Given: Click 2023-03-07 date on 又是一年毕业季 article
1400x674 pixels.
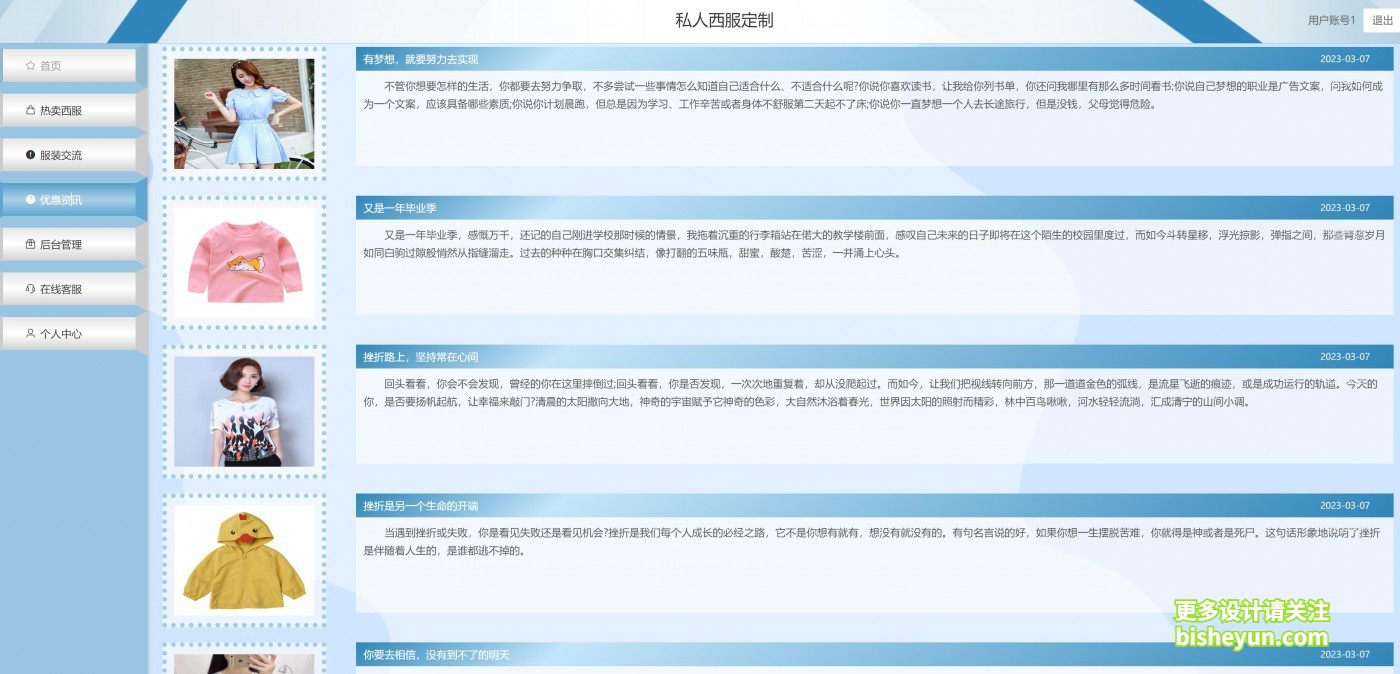Looking at the screenshot, I should click(1345, 208).
